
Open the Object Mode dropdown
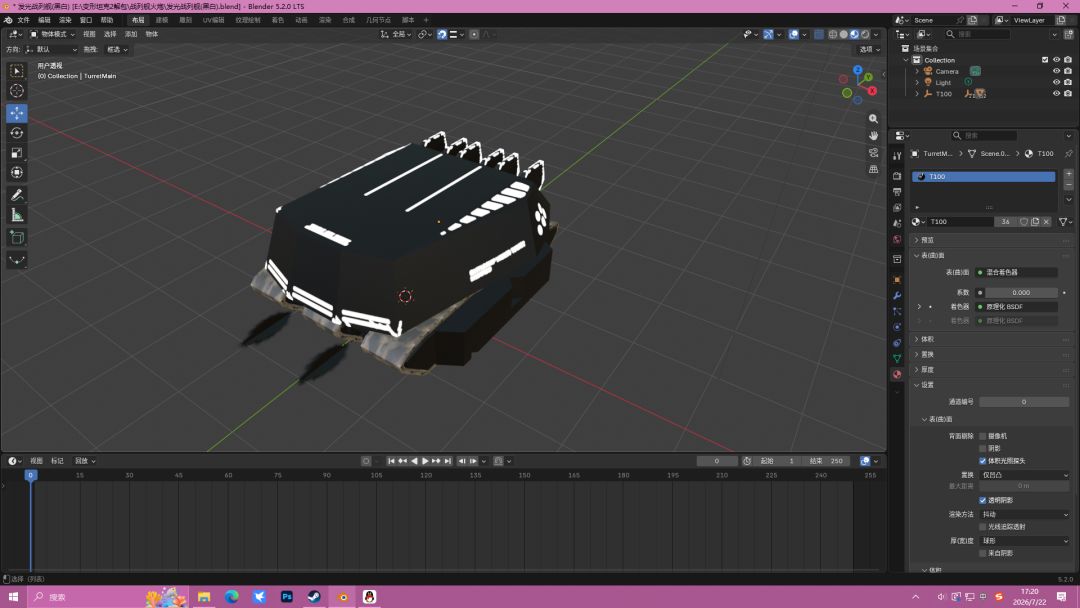[x=52, y=34]
